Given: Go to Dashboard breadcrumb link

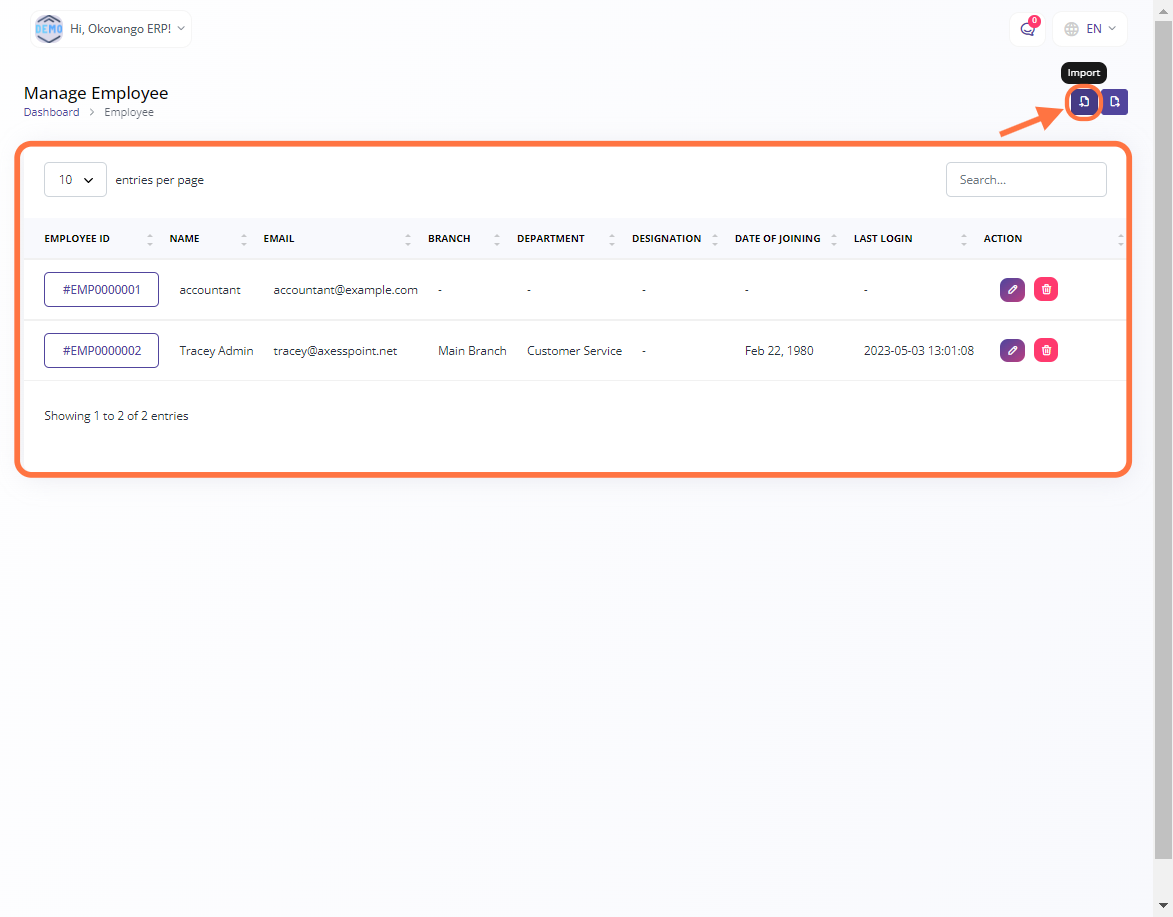Looking at the screenshot, I should [x=52, y=113].
